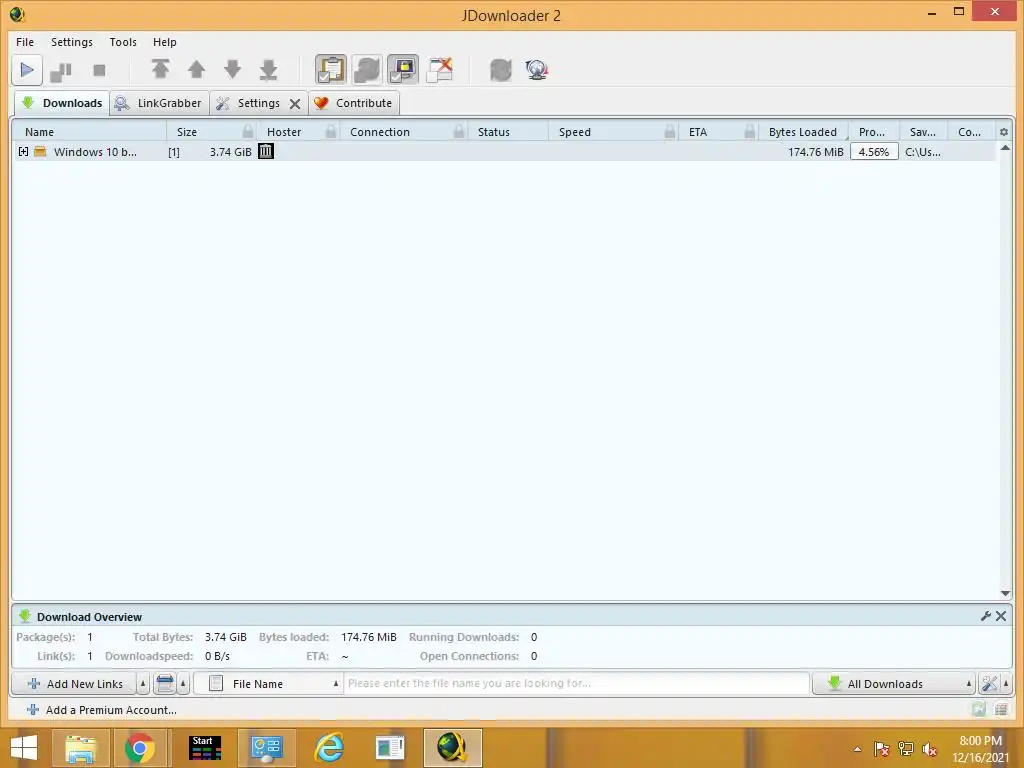Click Add a Premium Account link
1024x768 pixels.
[x=102, y=710]
